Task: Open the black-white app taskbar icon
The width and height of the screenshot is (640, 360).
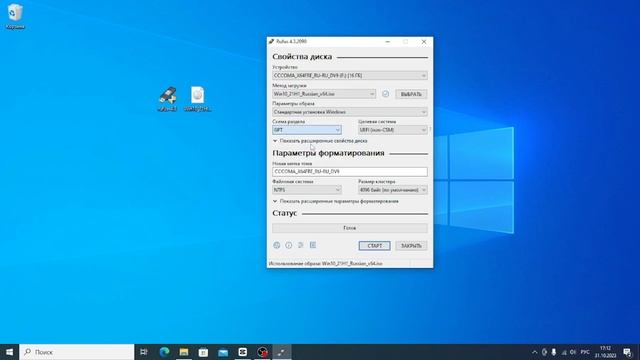Action: pyautogui.click(x=242, y=352)
